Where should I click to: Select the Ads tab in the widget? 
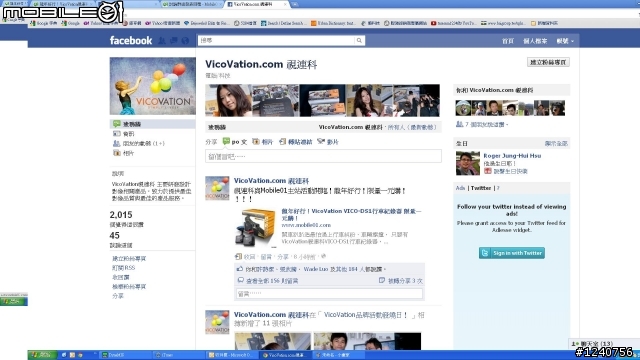click(x=460, y=188)
